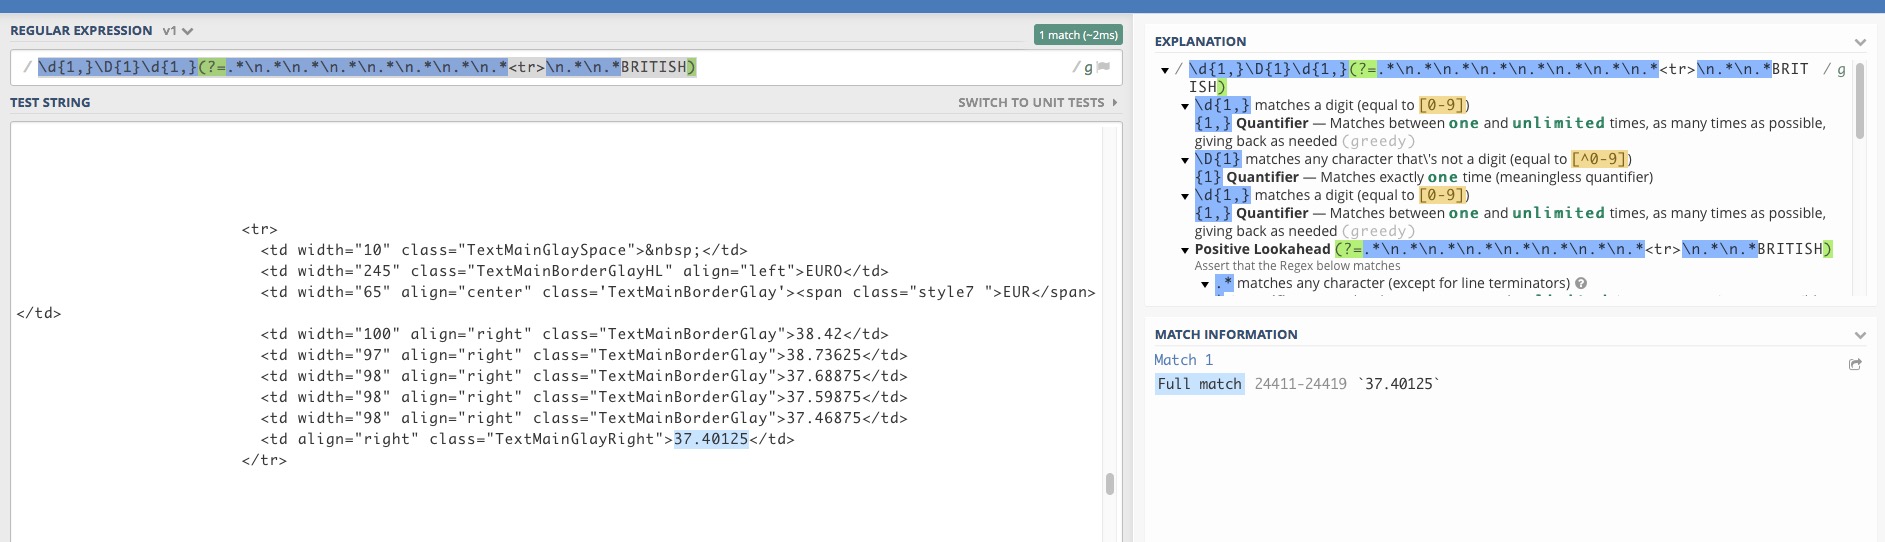Click the help question mark icon
Viewport: 1885px width, 542px height.
[x=1581, y=284]
